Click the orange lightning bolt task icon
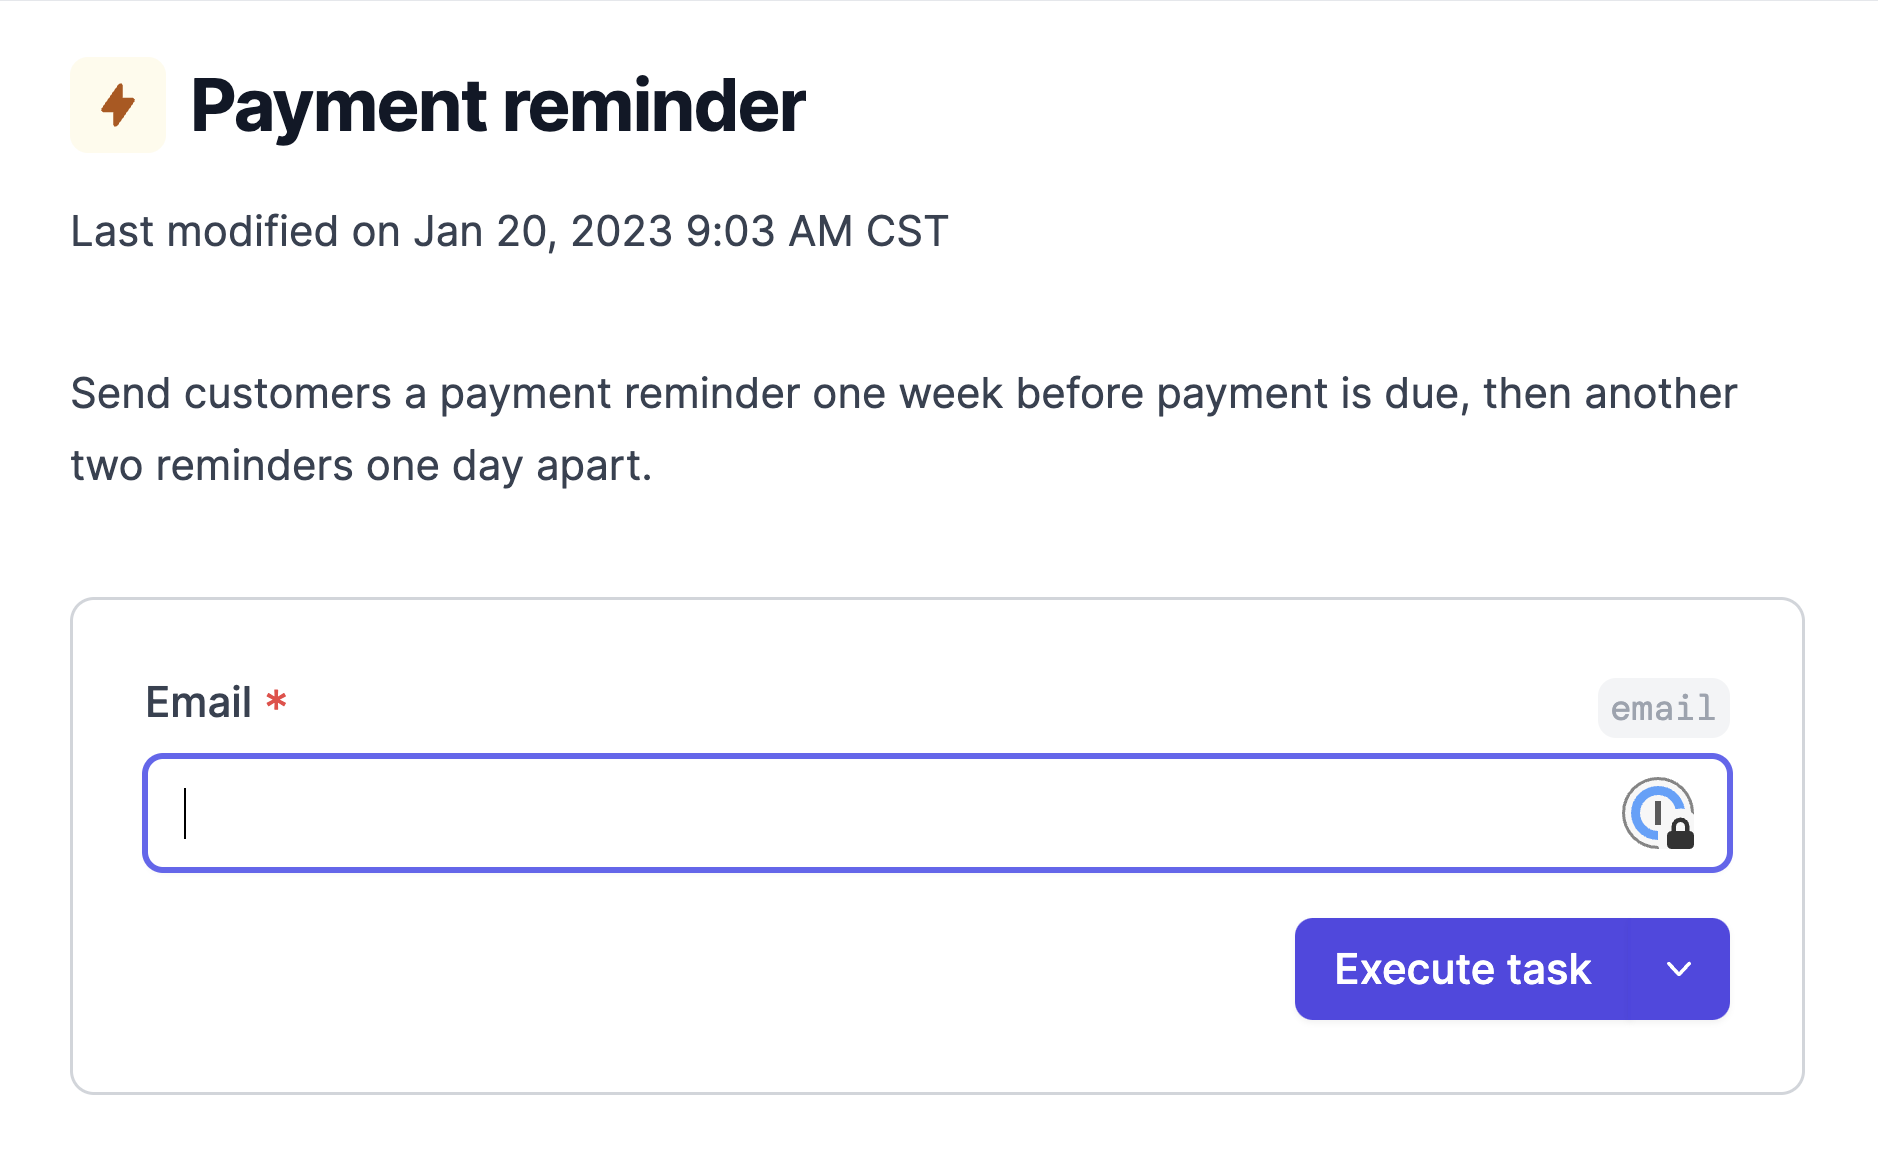Viewport: 1878px width, 1158px height. click(118, 105)
